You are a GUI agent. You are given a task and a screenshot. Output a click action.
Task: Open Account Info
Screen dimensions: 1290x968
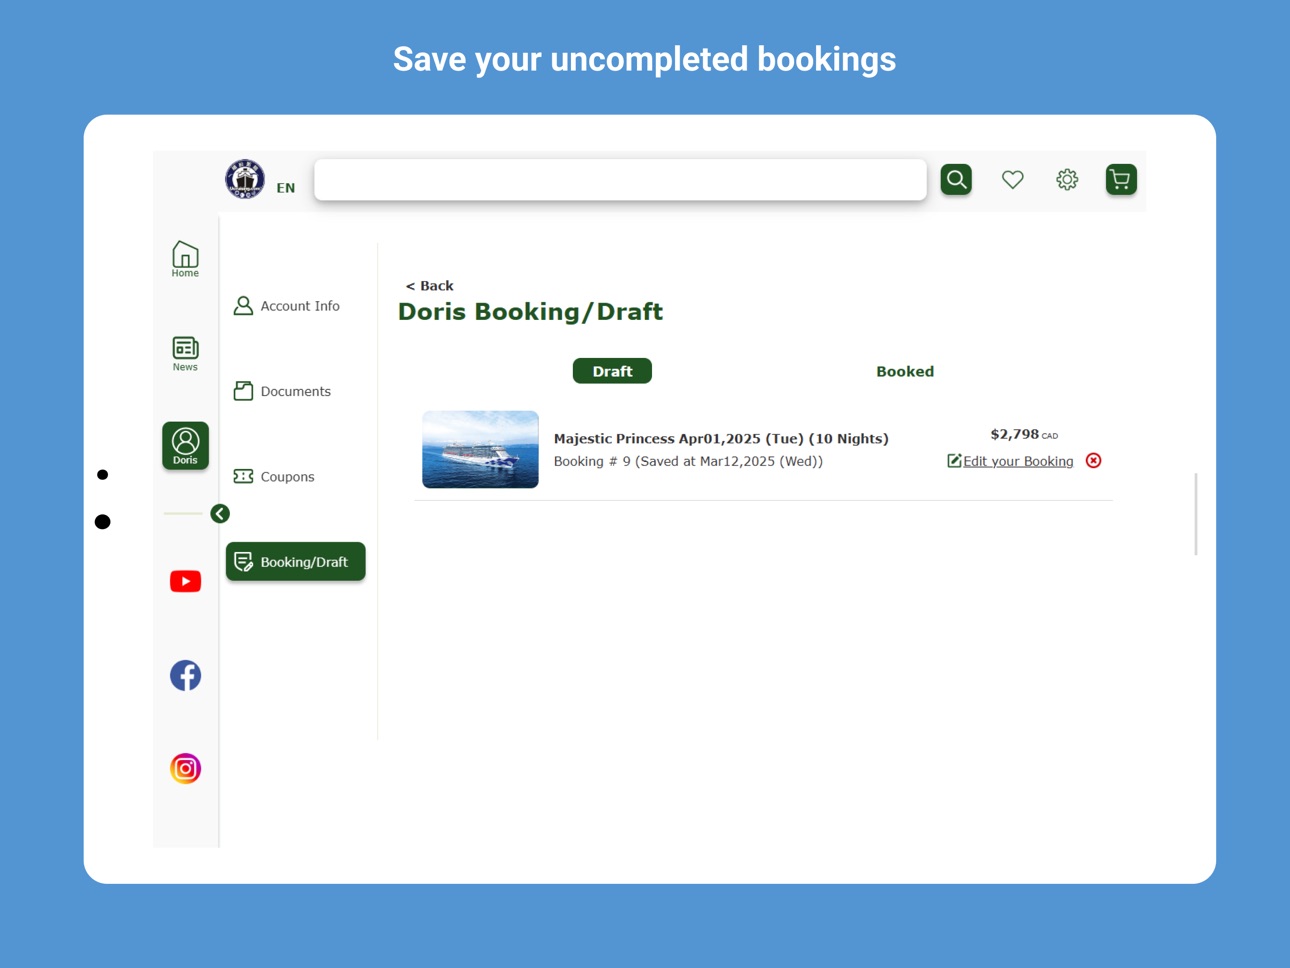point(287,306)
